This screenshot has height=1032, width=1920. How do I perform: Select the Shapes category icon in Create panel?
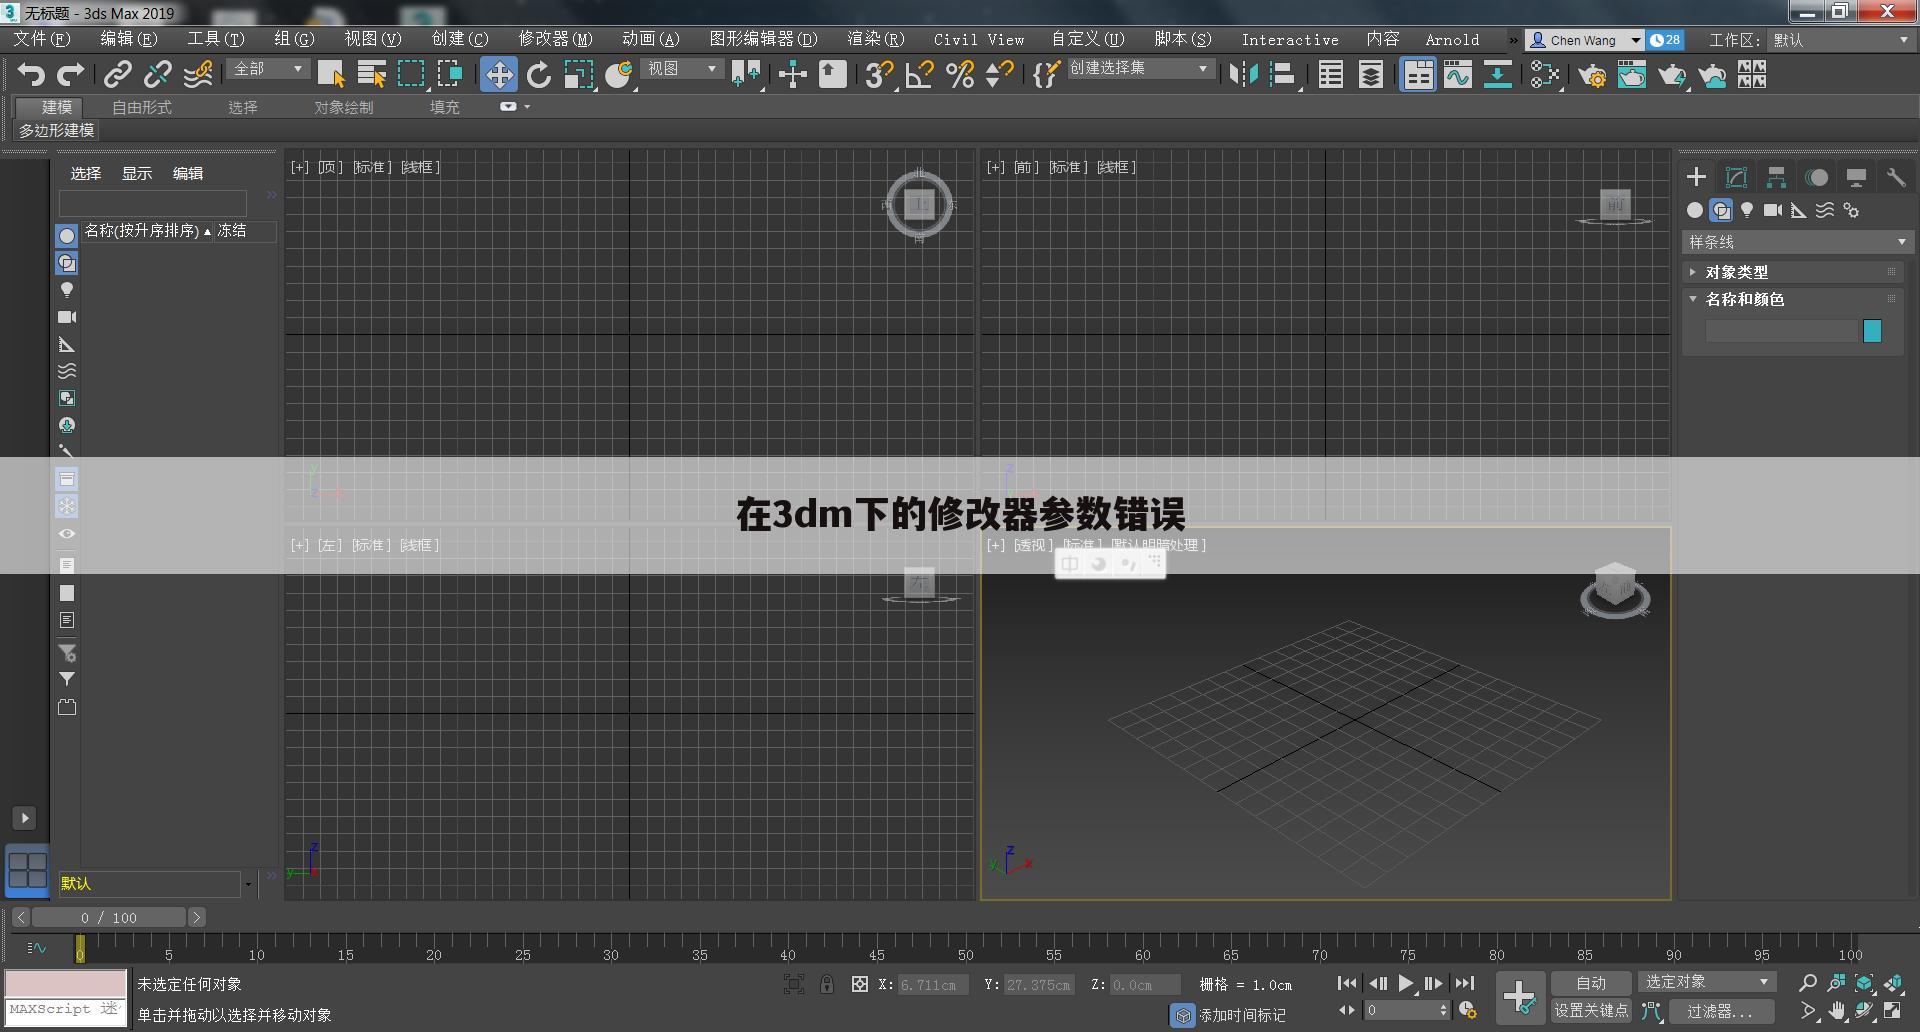1721,210
